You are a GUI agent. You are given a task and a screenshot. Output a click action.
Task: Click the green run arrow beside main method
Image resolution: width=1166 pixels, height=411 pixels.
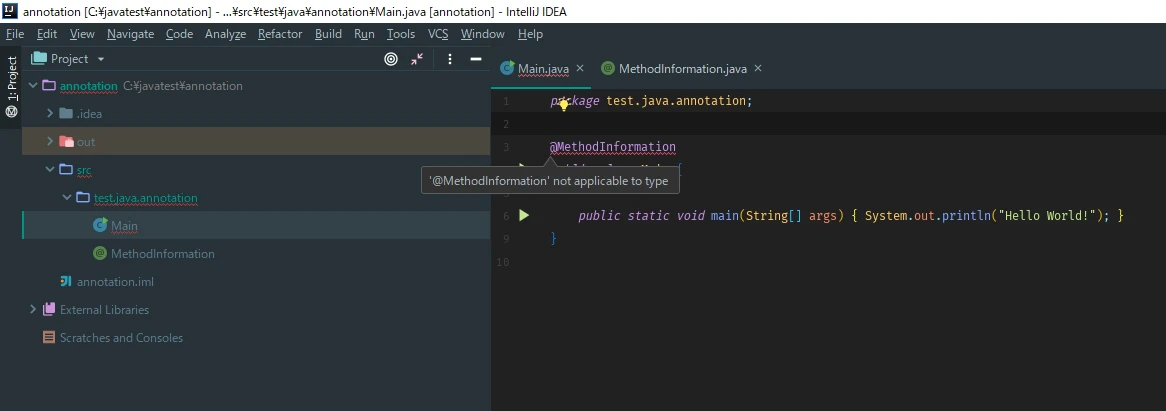(524, 216)
